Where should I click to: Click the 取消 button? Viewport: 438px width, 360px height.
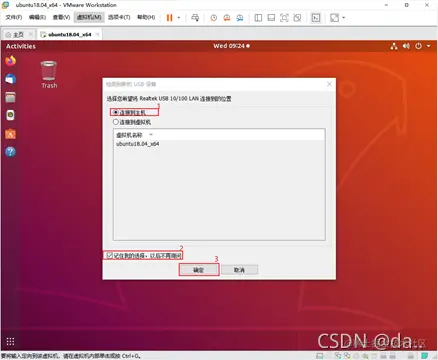(x=239, y=270)
